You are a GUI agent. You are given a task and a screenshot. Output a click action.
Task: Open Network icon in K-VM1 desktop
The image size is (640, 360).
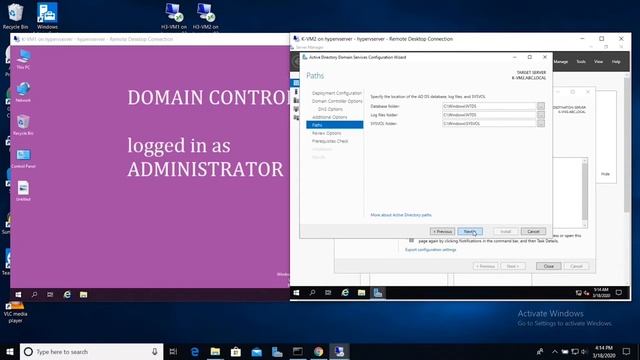23,92
